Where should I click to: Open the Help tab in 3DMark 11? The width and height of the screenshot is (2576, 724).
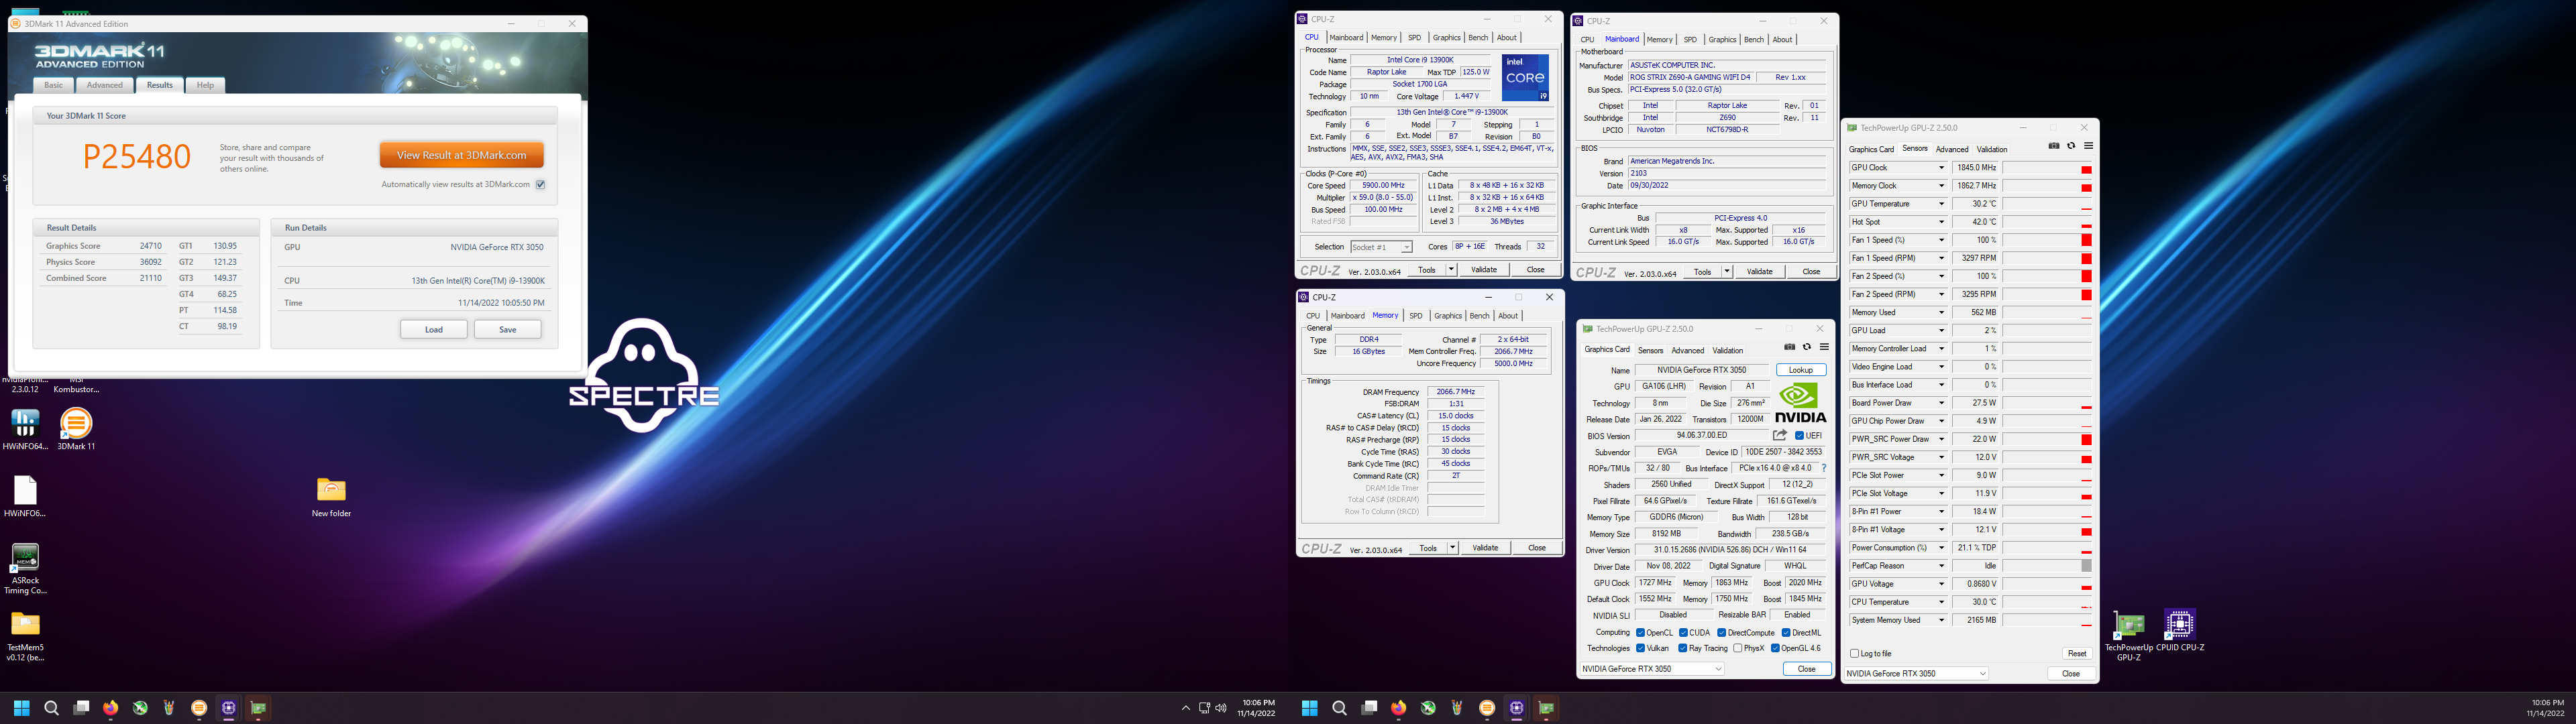[205, 85]
